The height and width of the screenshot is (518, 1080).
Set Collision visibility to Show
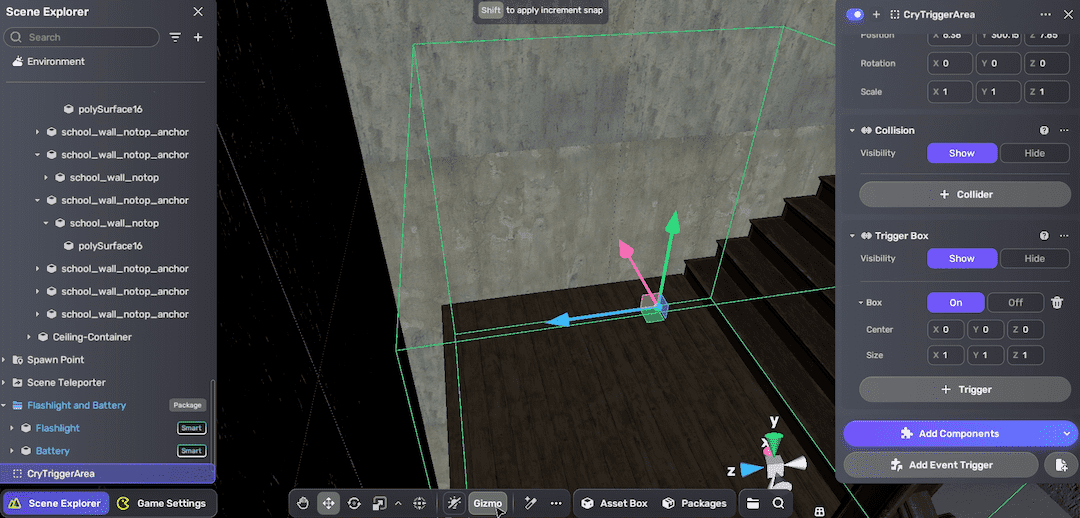[962, 153]
